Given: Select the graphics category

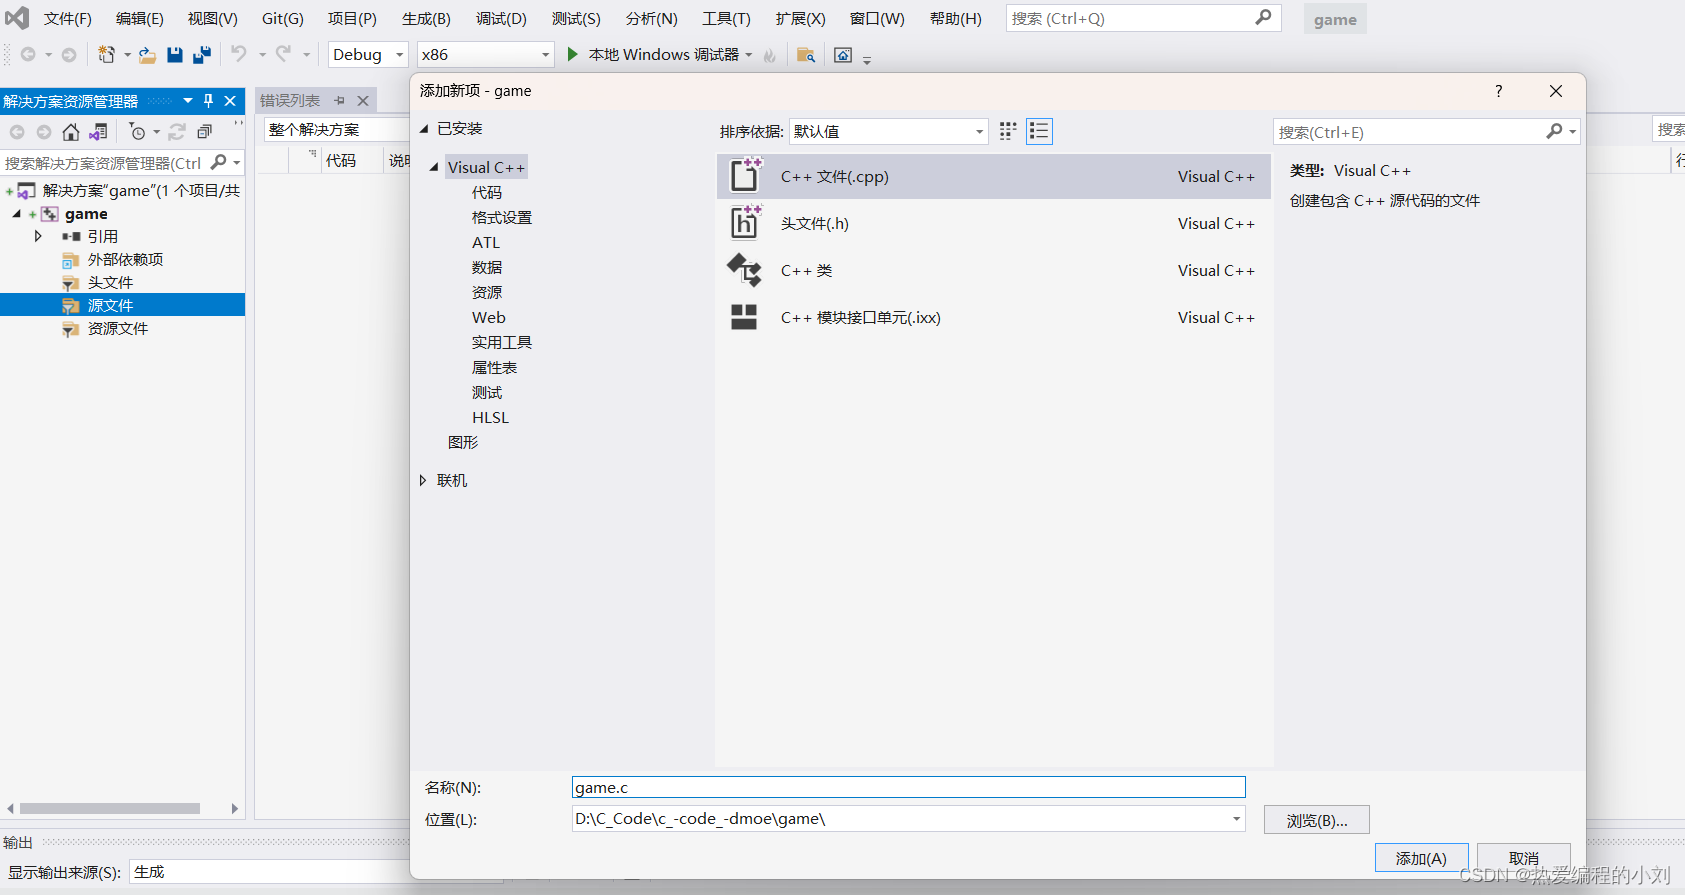Looking at the screenshot, I should click(x=463, y=442).
